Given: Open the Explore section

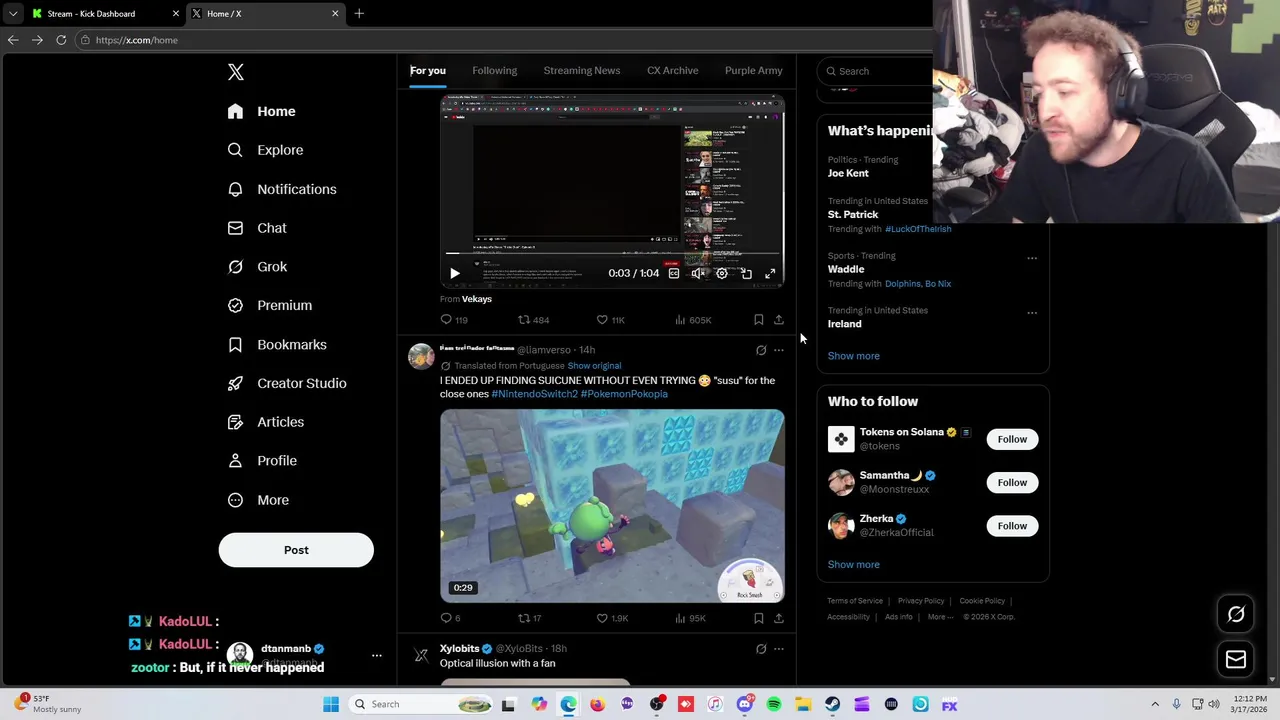Looking at the screenshot, I should point(265,150).
